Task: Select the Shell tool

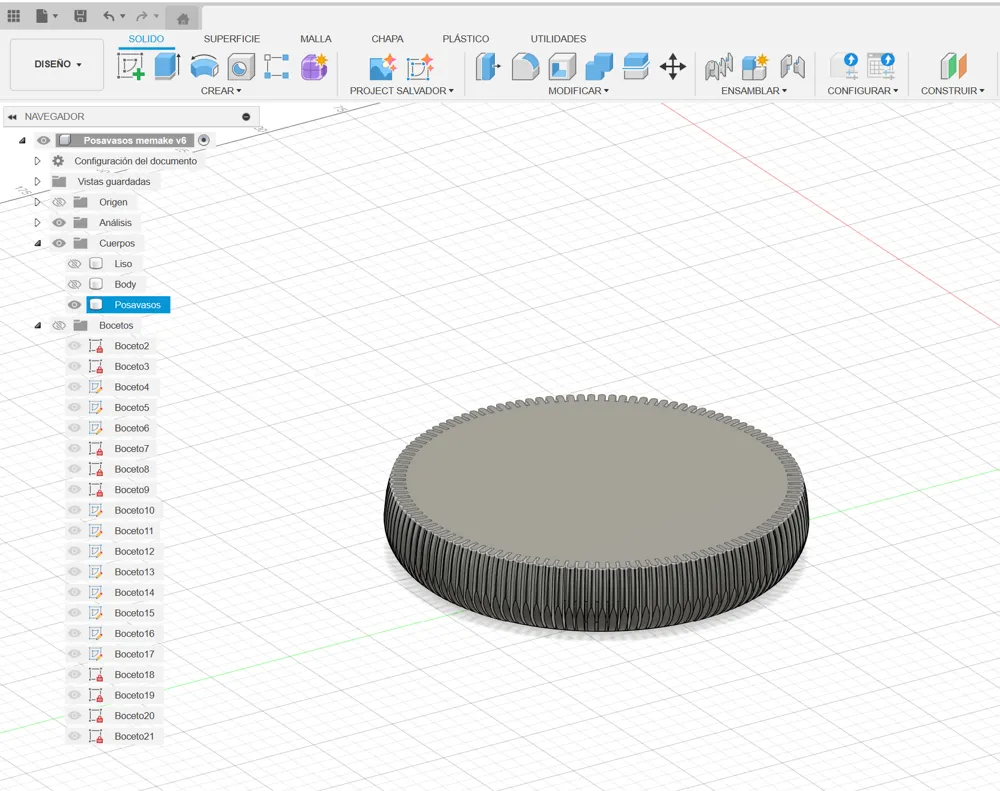Action: pyautogui.click(x=562, y=66)
